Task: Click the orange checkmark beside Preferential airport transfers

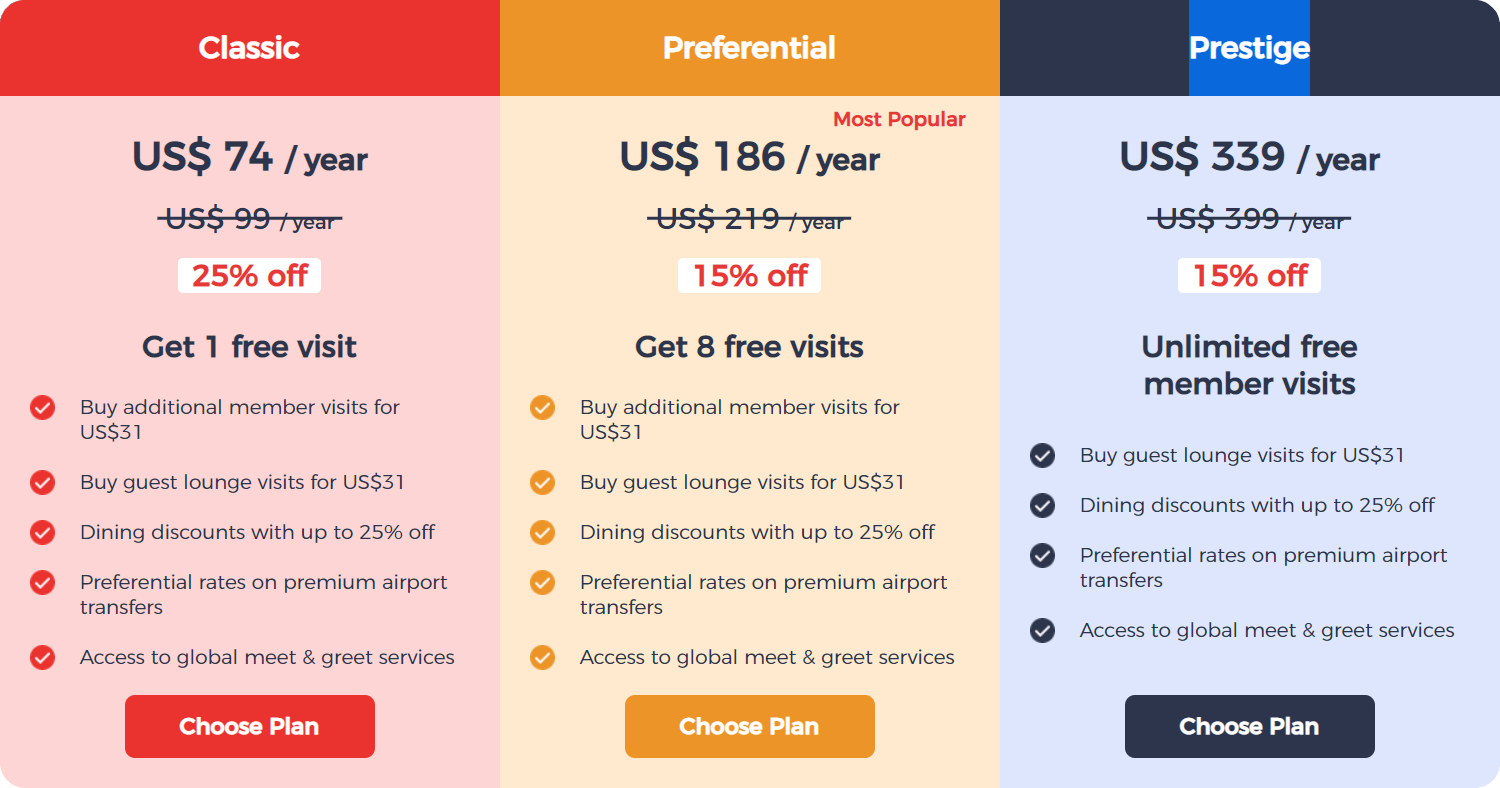Action: 542,582
